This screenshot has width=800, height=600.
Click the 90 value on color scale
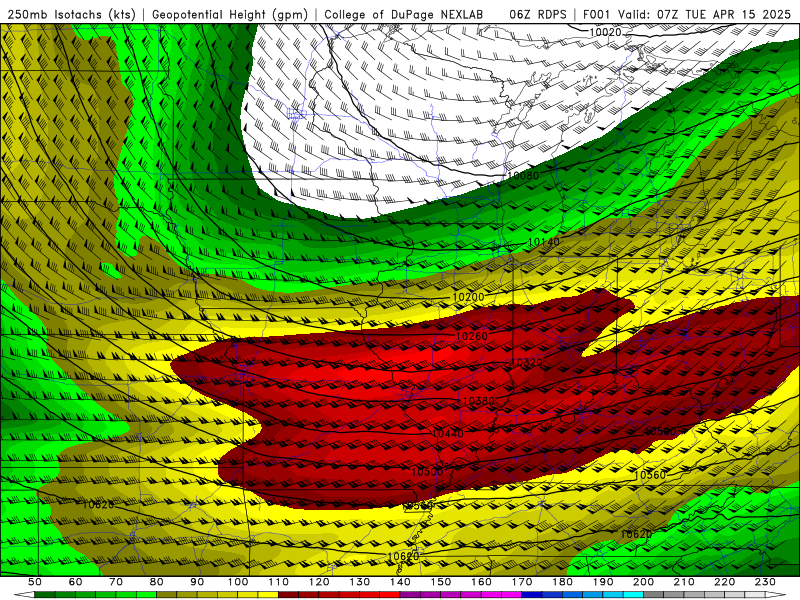point(197,582)
